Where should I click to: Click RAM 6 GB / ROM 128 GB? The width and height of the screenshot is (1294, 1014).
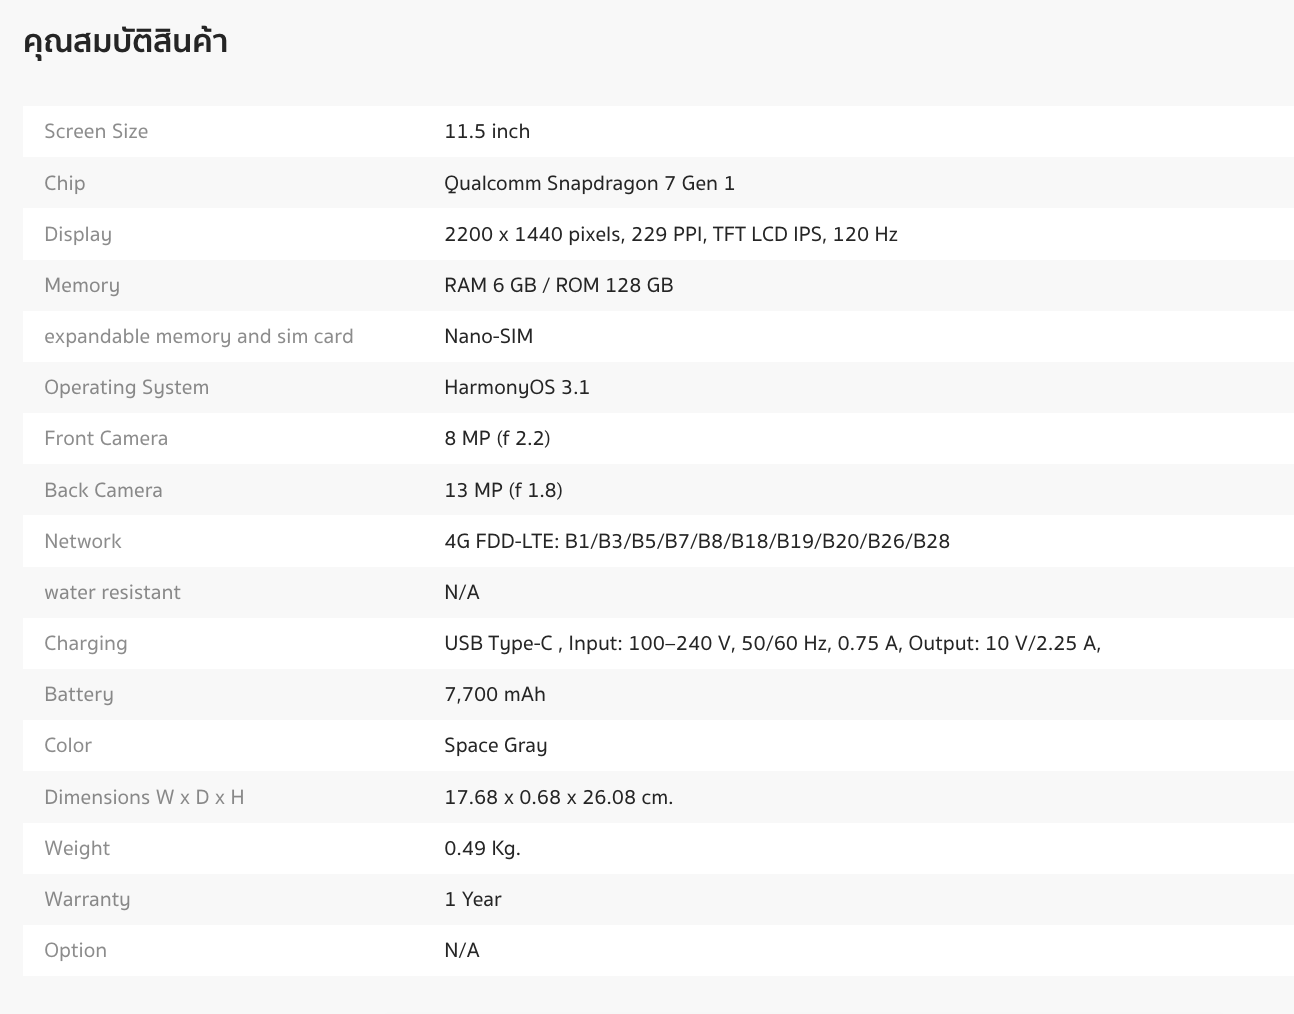tap(558, 285)
